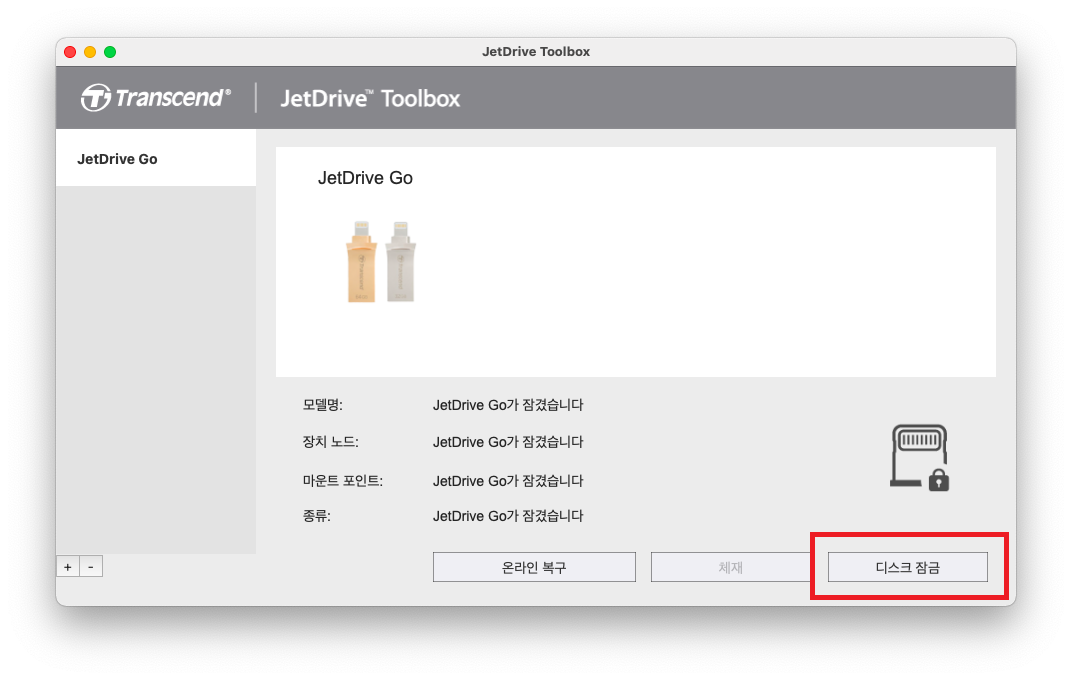The height and width of the screenshot is (680, 1072).
Task: Click the locked drive status icon
Action: coord(920,457)
